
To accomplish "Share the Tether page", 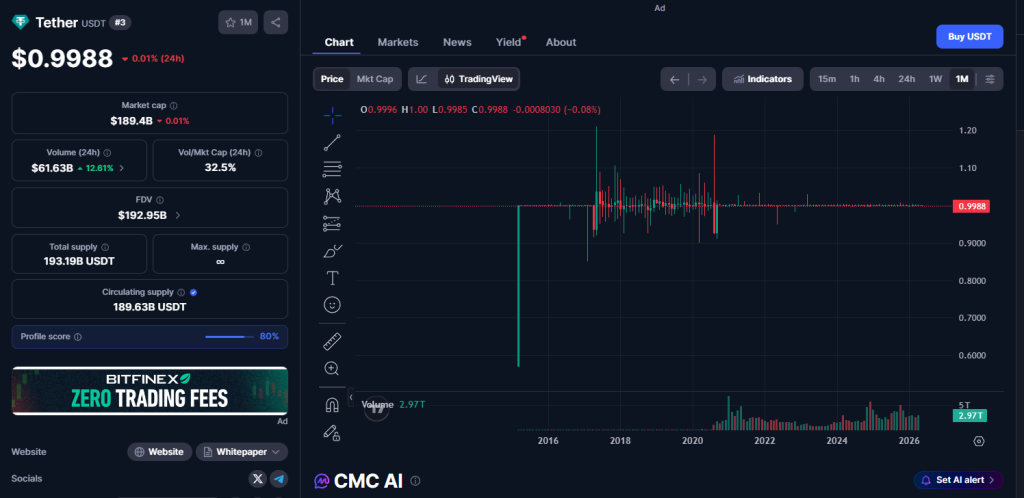I will click(276, 22).
